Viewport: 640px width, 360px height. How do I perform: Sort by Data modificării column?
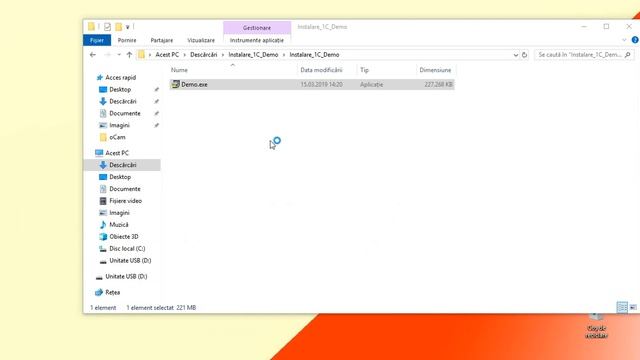click(x=321, y=70)
